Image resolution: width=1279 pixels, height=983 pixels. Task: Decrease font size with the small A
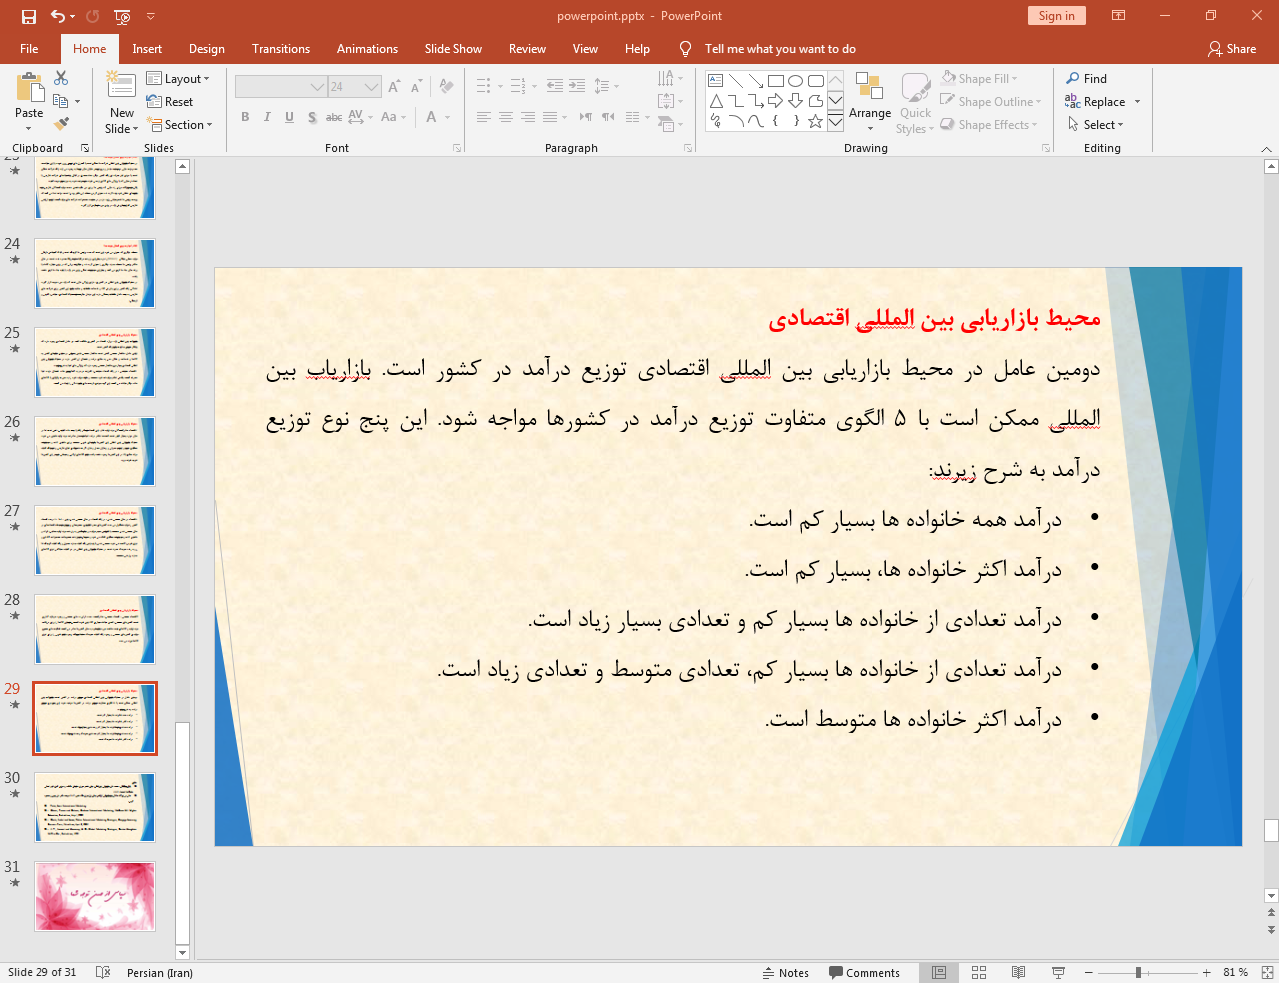[417, 87]
